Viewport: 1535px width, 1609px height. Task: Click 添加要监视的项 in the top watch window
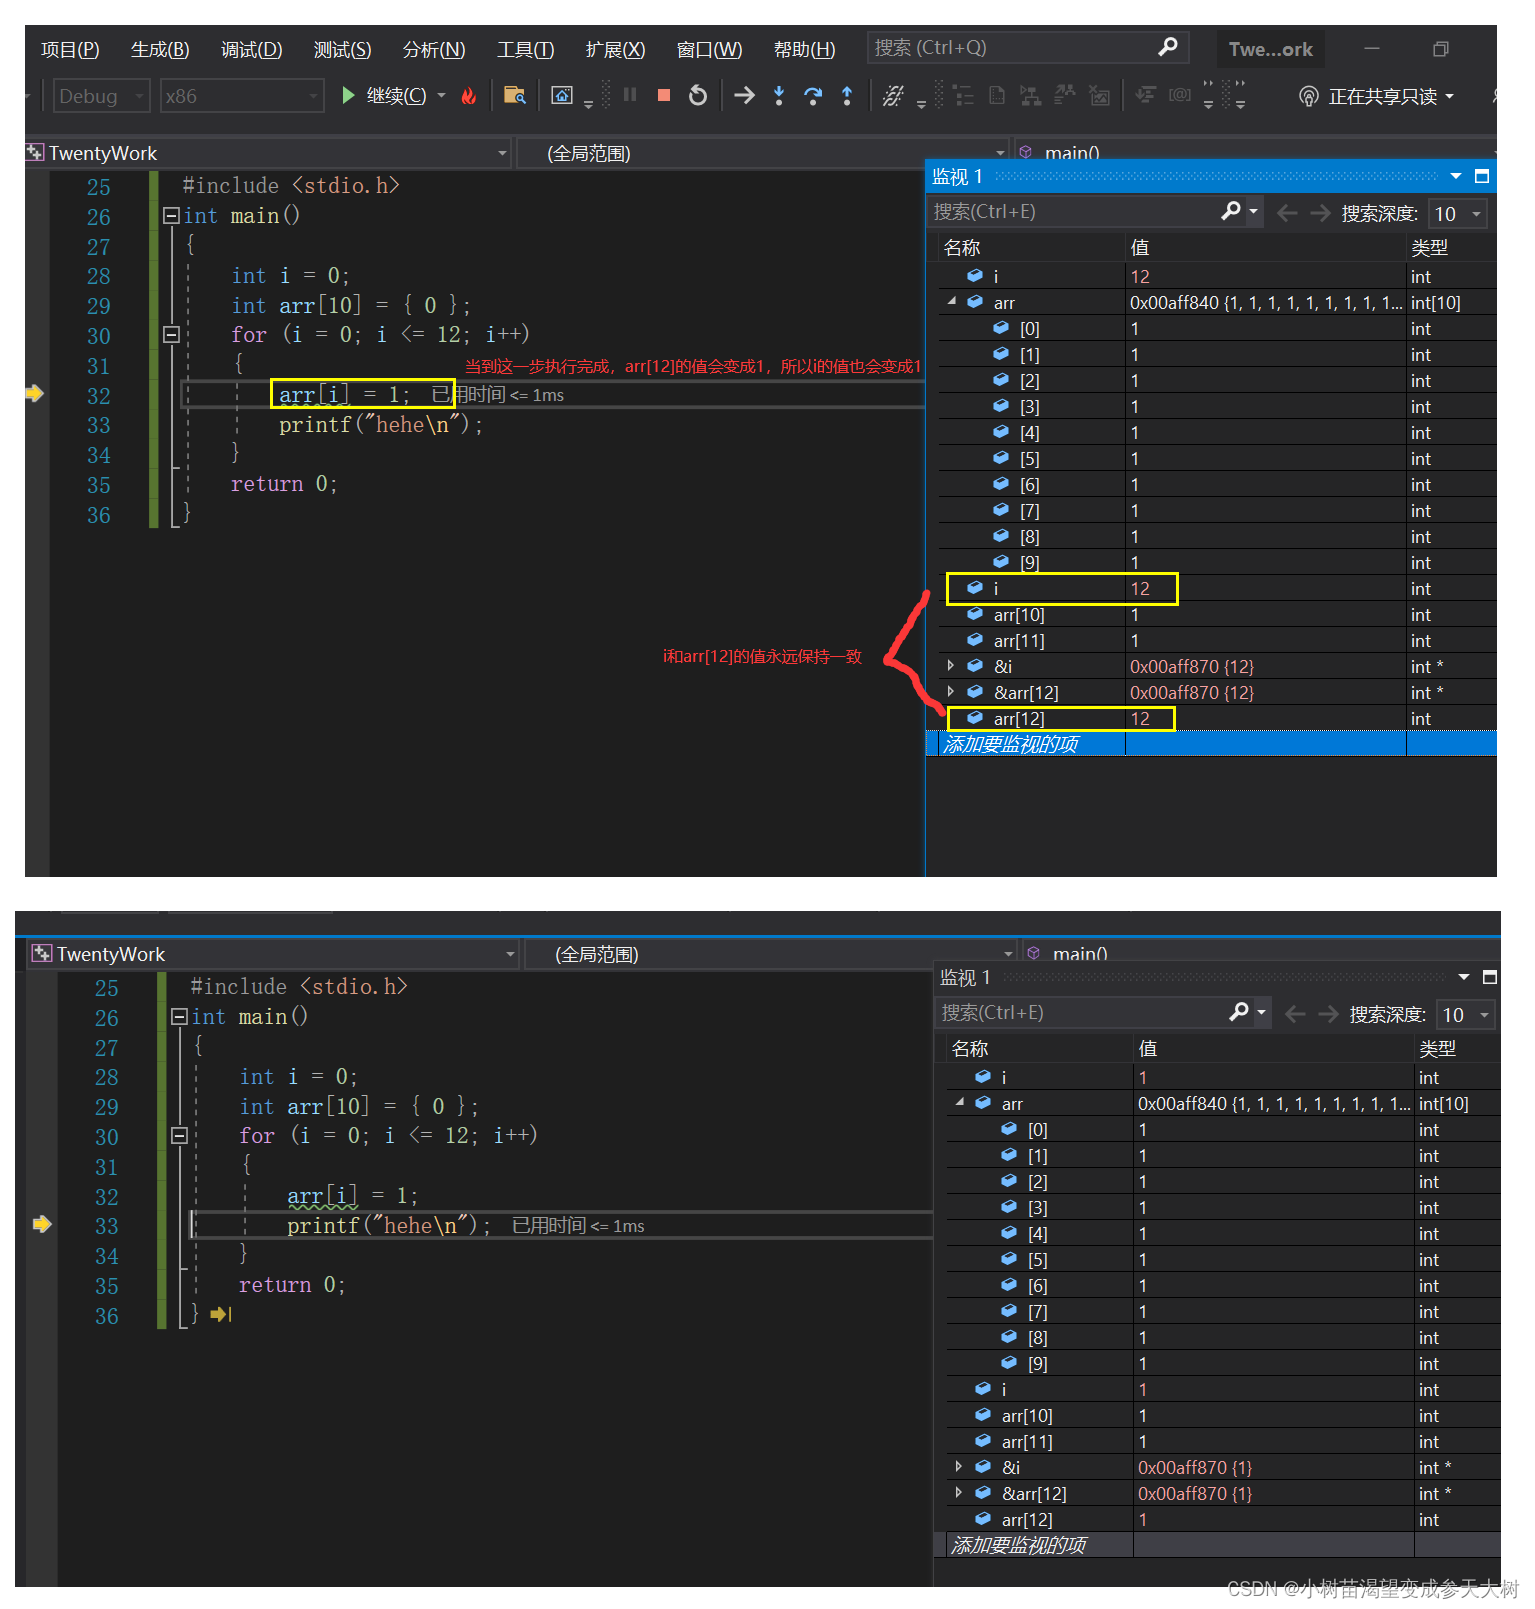click(1011, 744)
